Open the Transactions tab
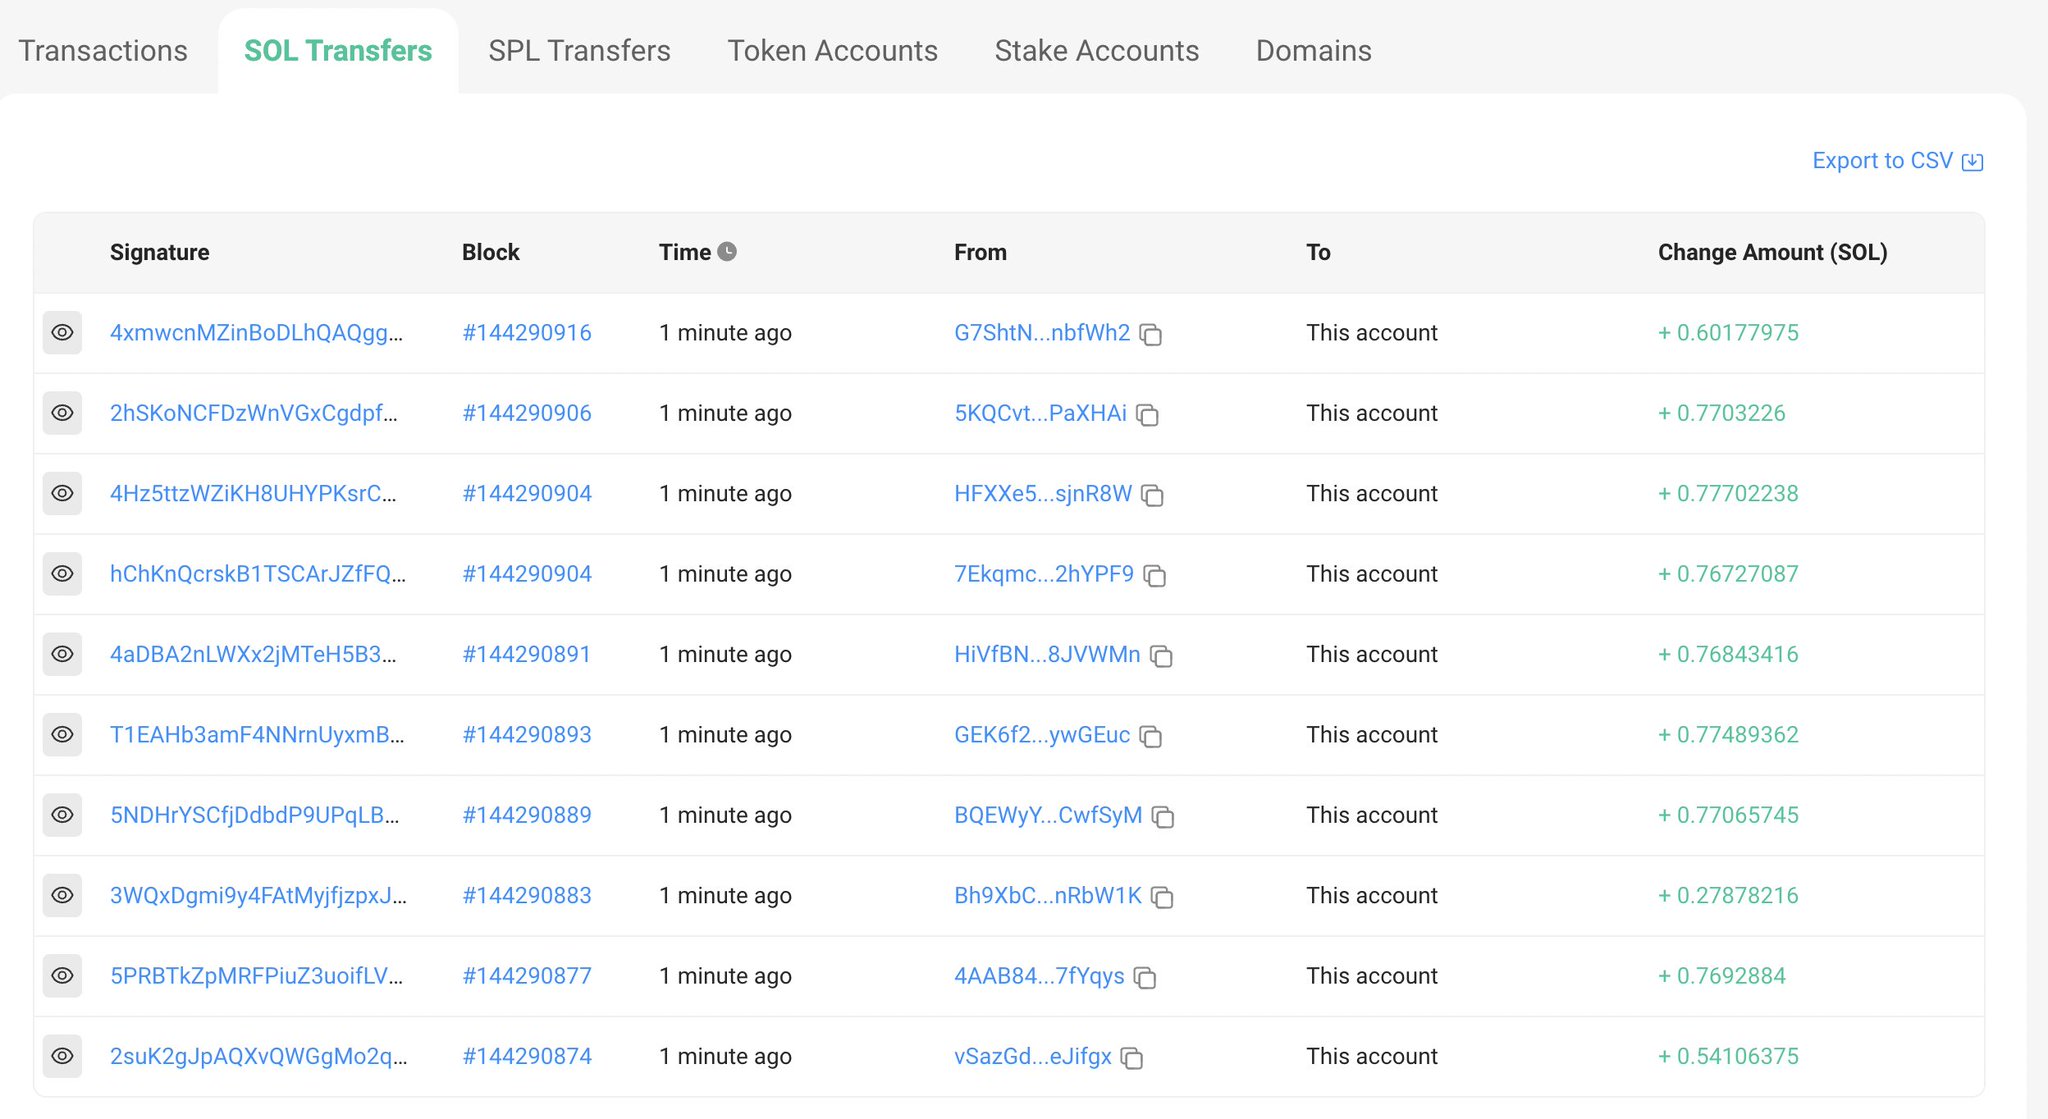This screenshot has width=2048, height=1119. [x=103, y=51]
